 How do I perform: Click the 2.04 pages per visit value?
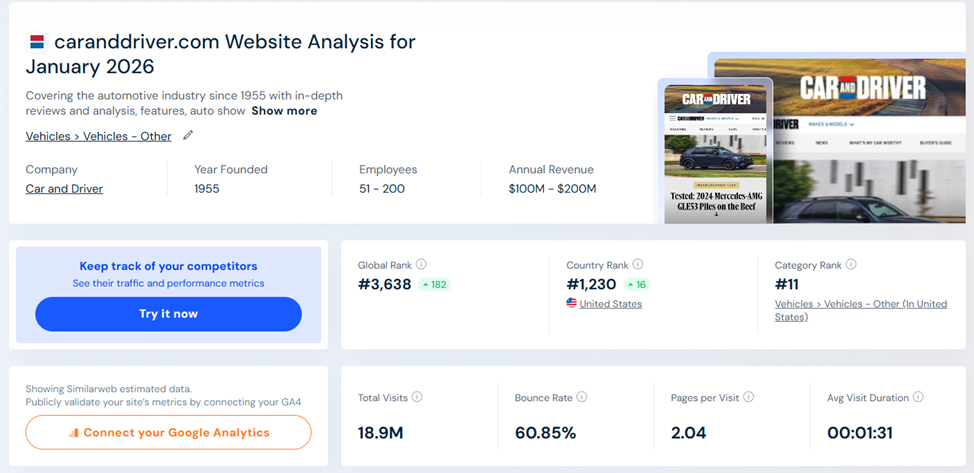coord(688,433)
